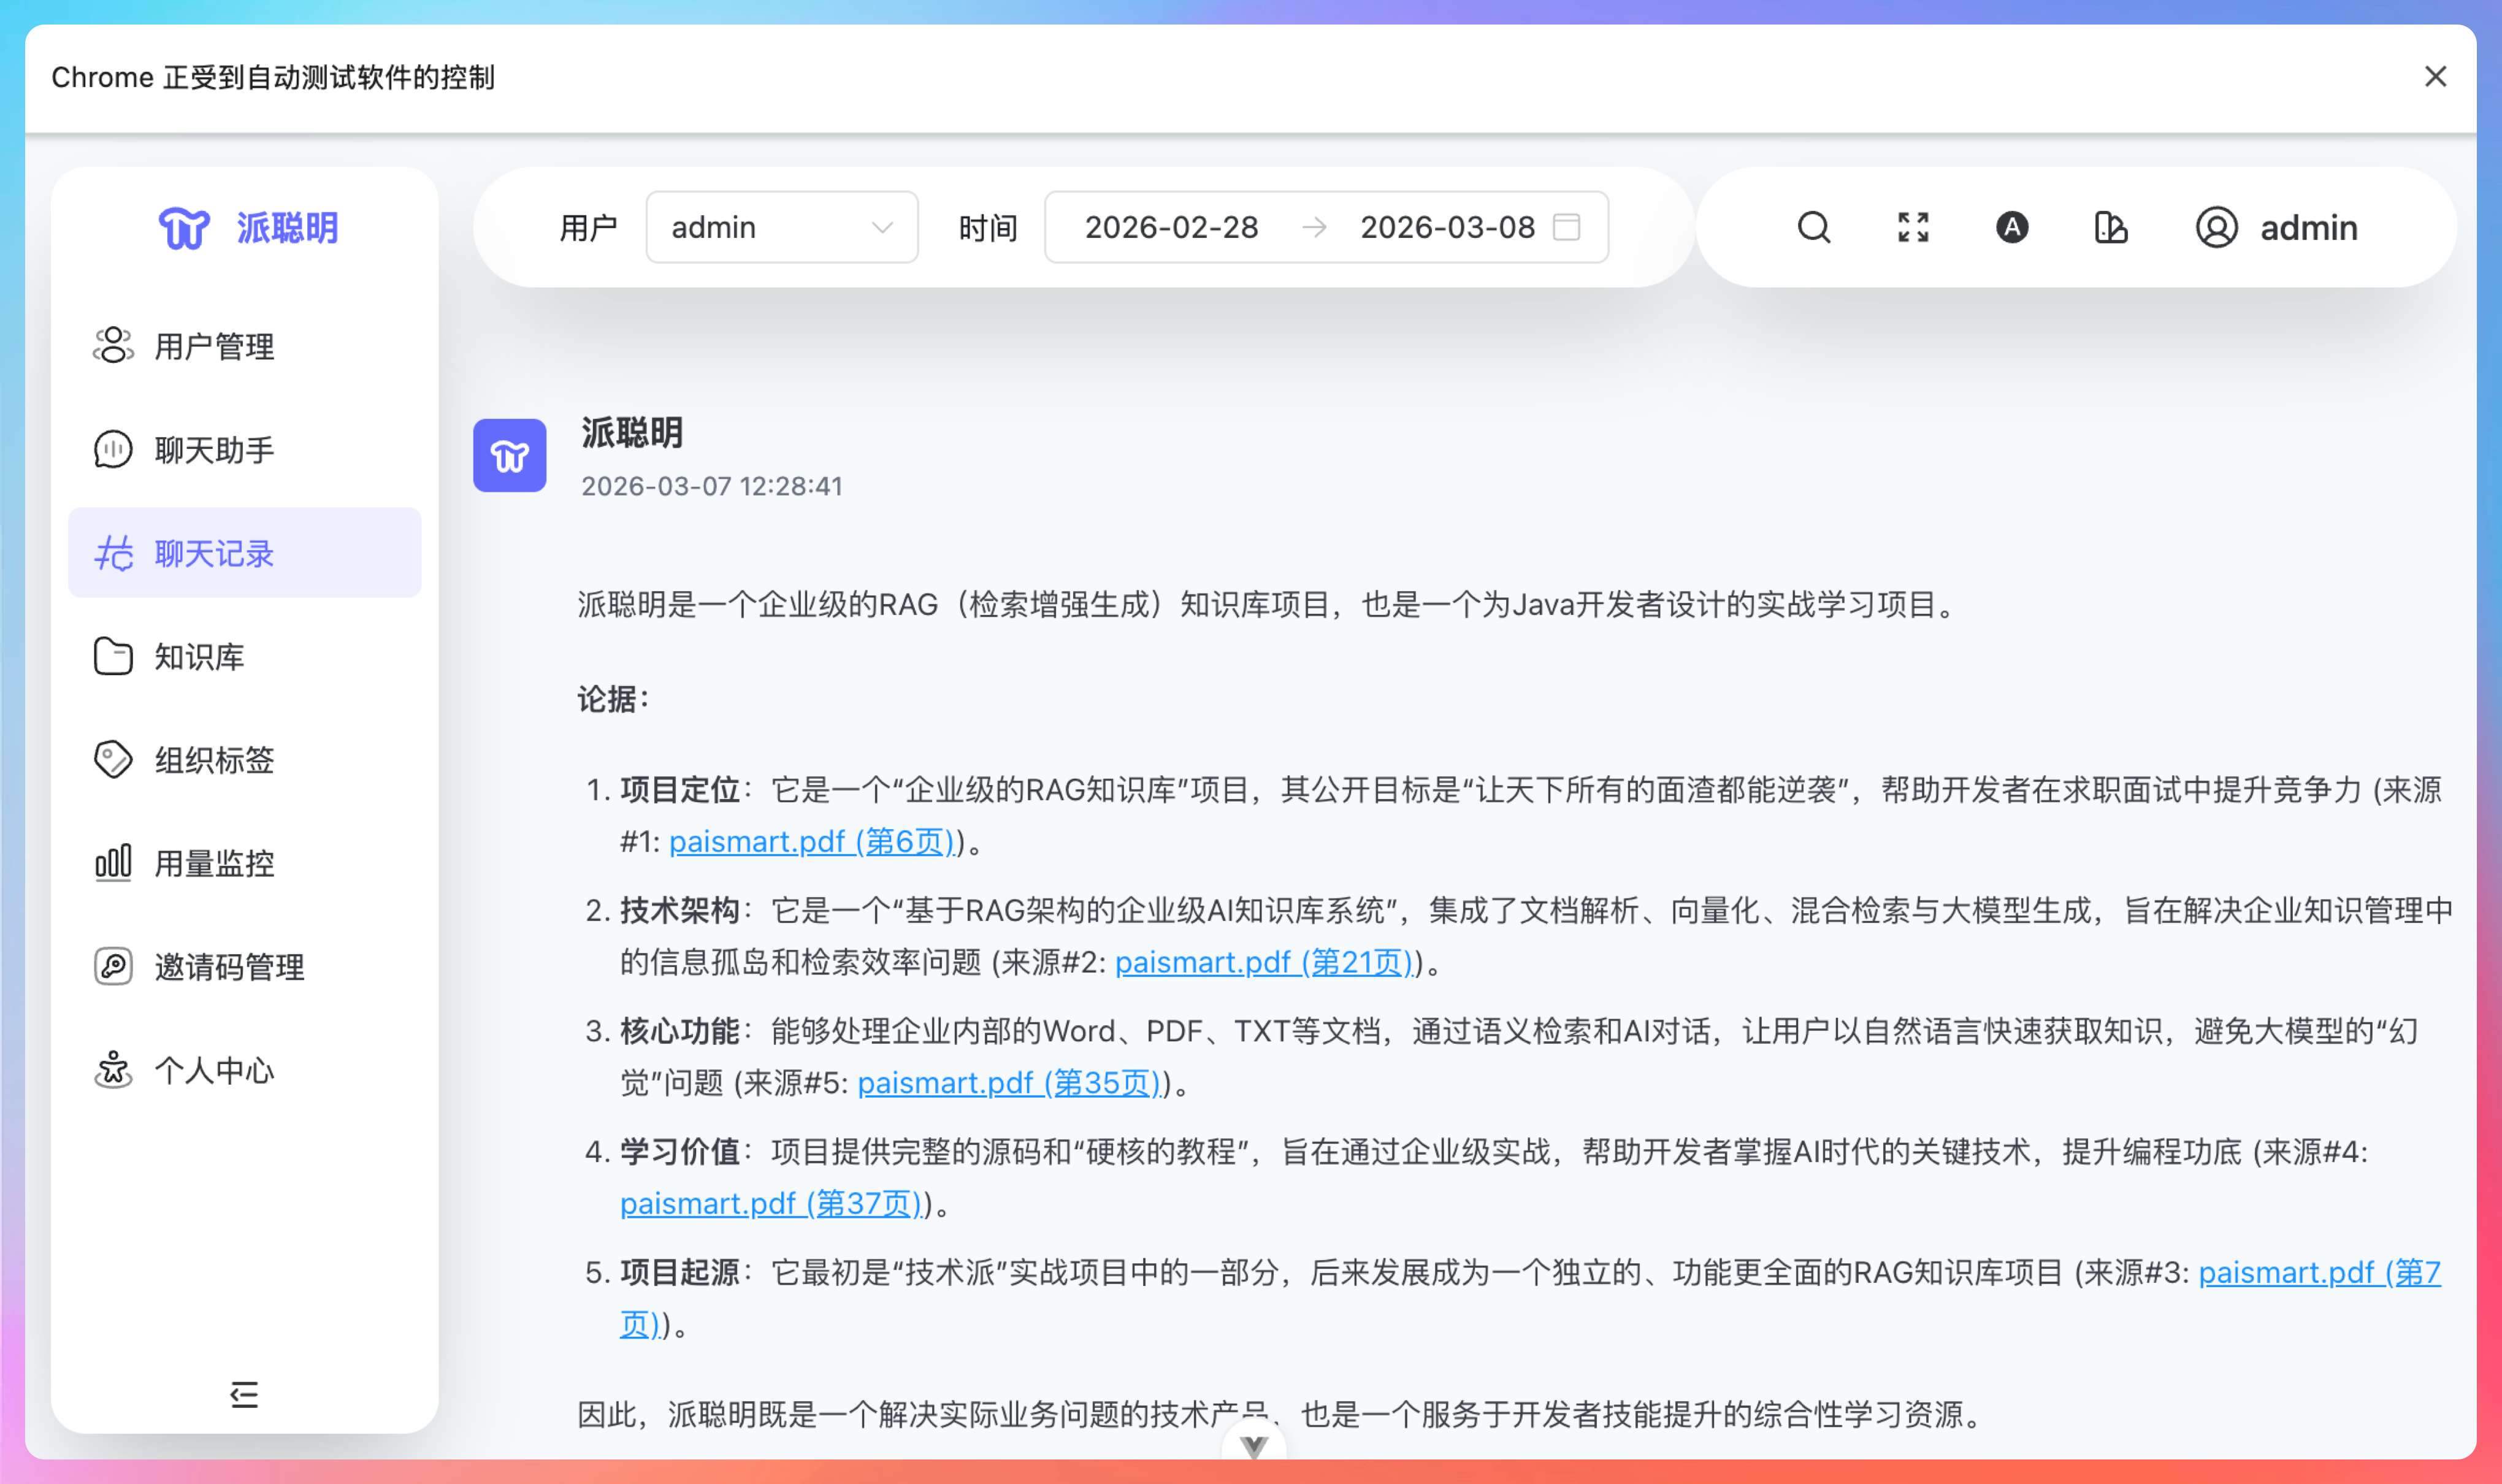Dismiss the Chrome automation notice bar
2502x1484 pixels.
pyautogui.click(x=2435, y=77)
